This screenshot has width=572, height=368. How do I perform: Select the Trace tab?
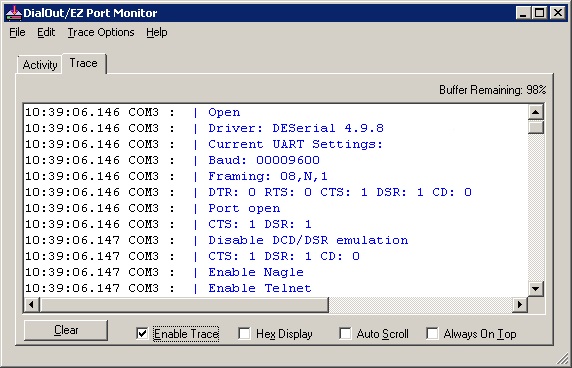point(84,63)
